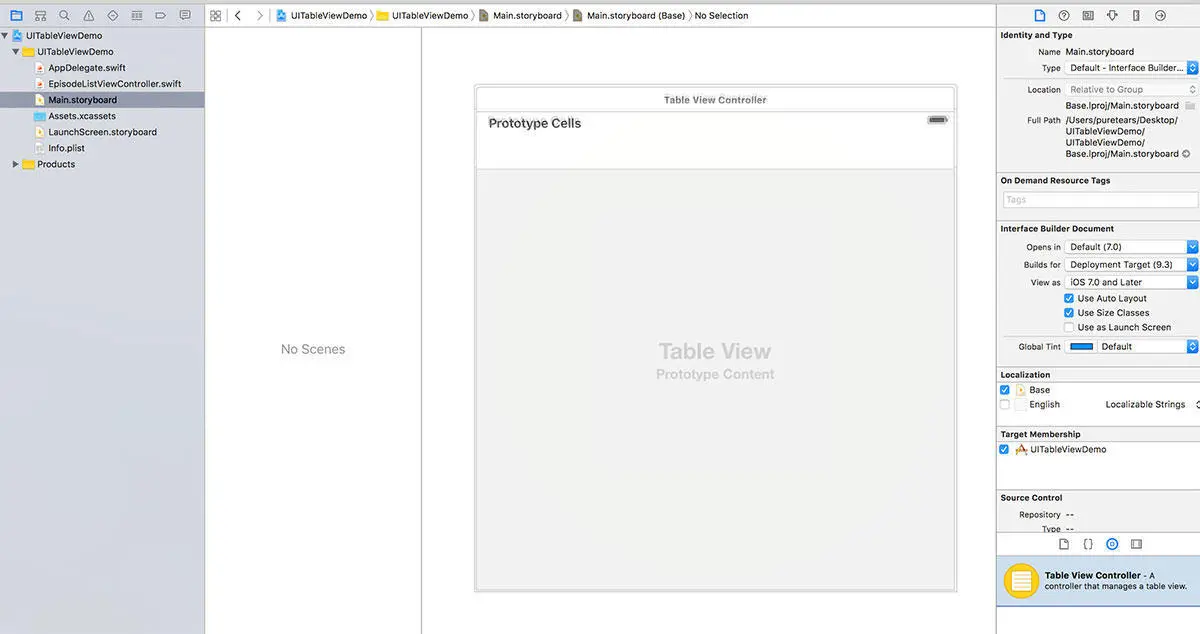Toggle UITableViewDemo target membership checkbox

click(1005, 450)
